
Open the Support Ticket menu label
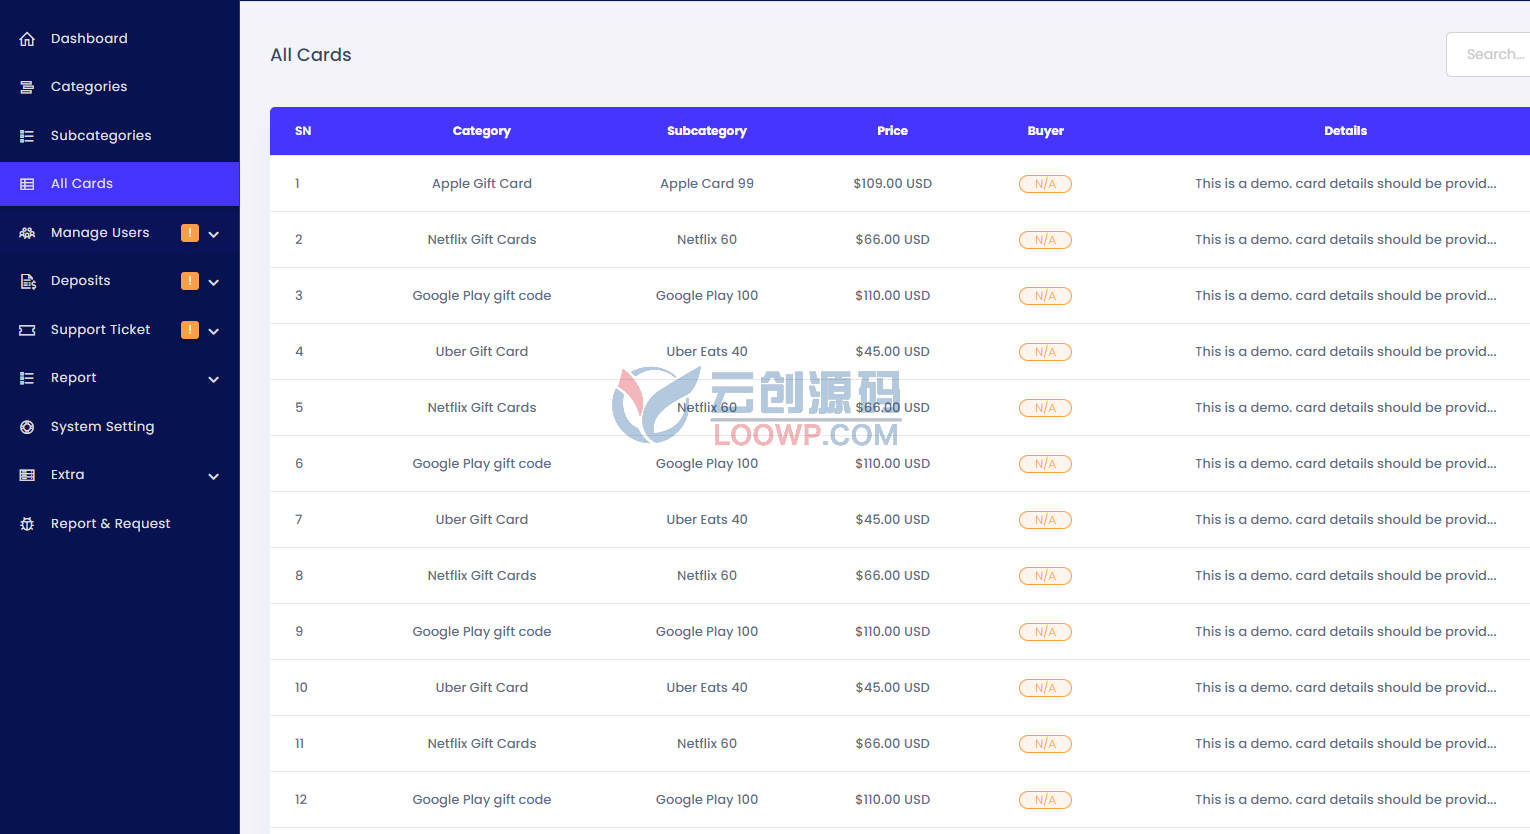(100, 329)
